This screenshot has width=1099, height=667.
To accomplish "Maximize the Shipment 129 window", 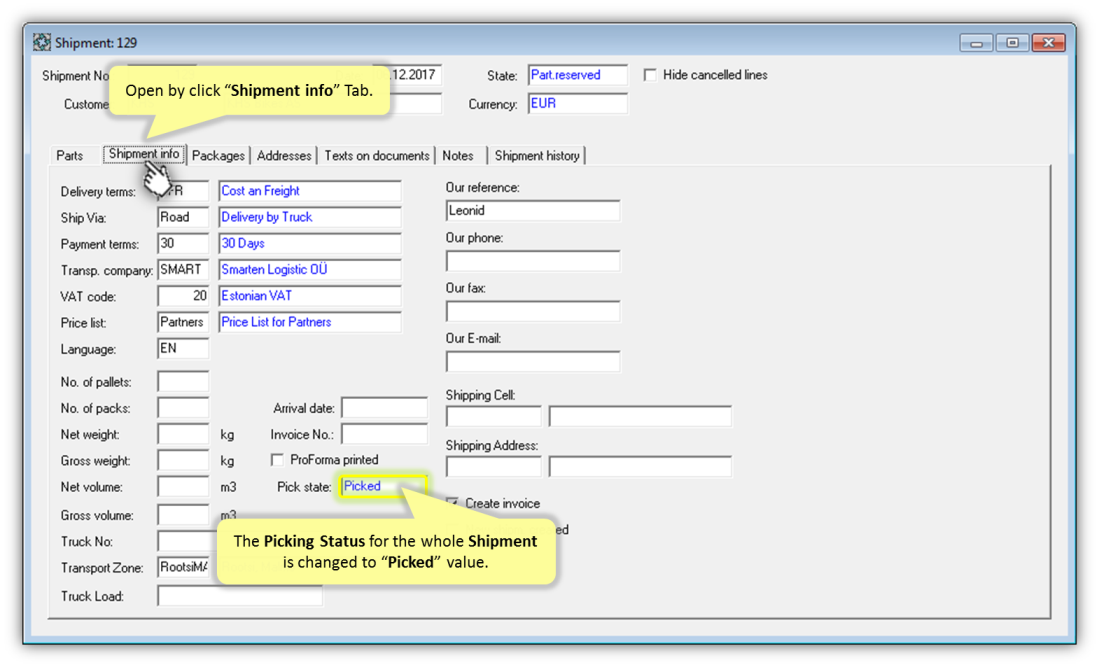I will coord(1012,43).
